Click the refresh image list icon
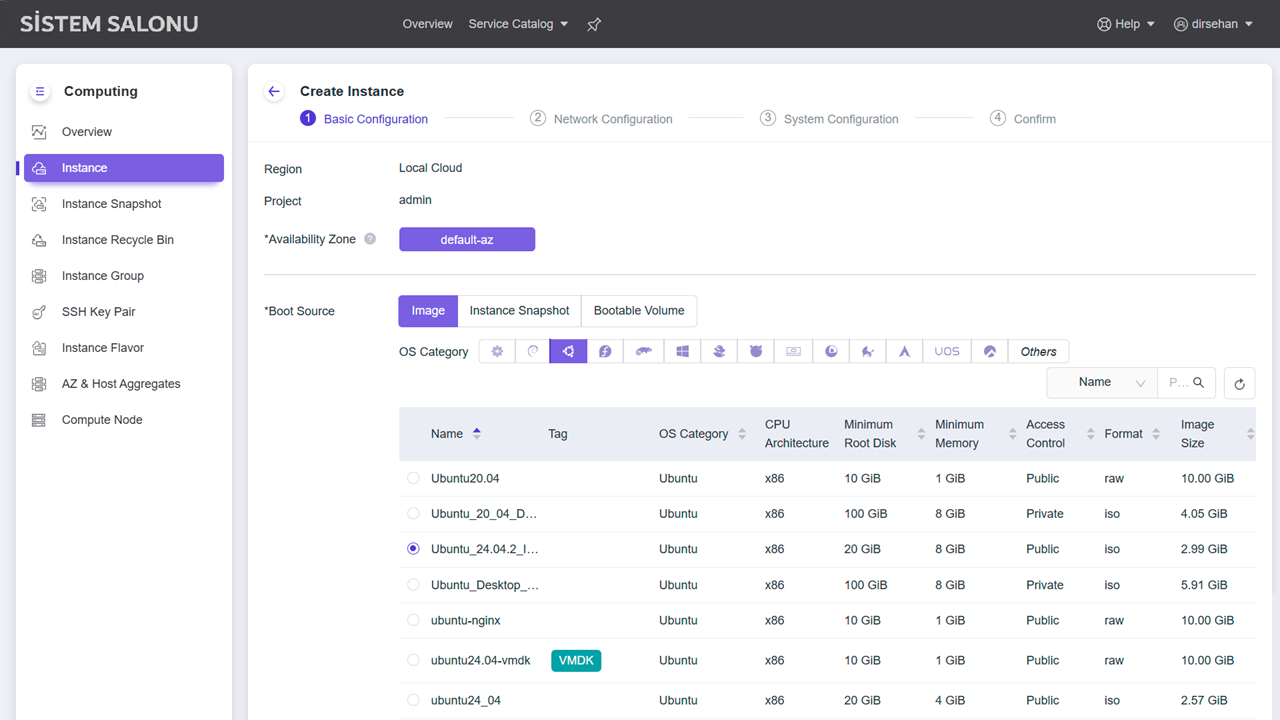This screenshot has height=720, width=1280. click(x=1239, y=383)
